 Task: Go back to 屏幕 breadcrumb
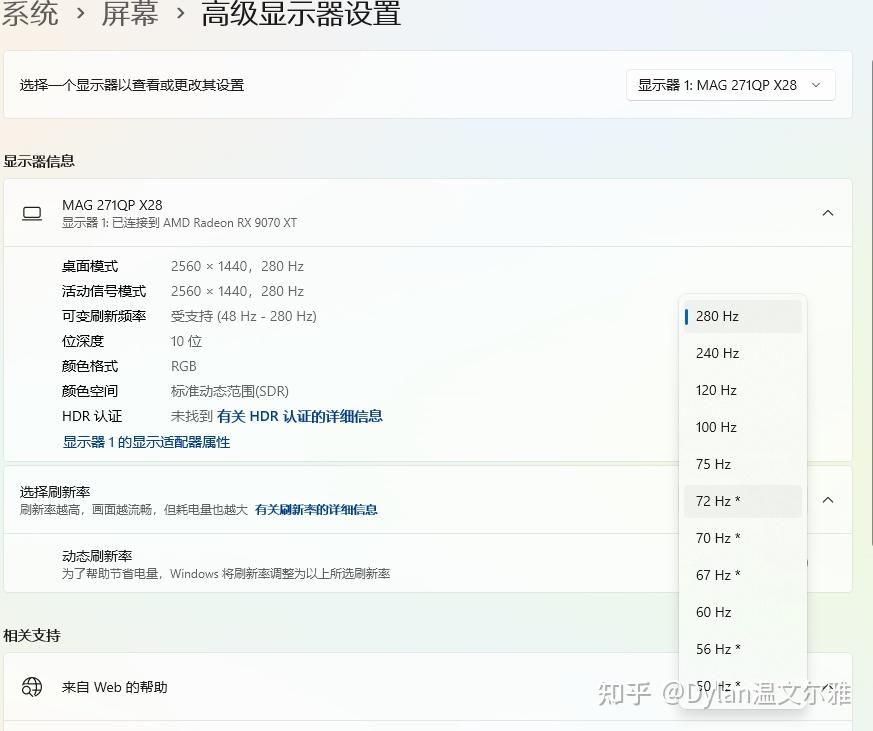pos(130,13)
